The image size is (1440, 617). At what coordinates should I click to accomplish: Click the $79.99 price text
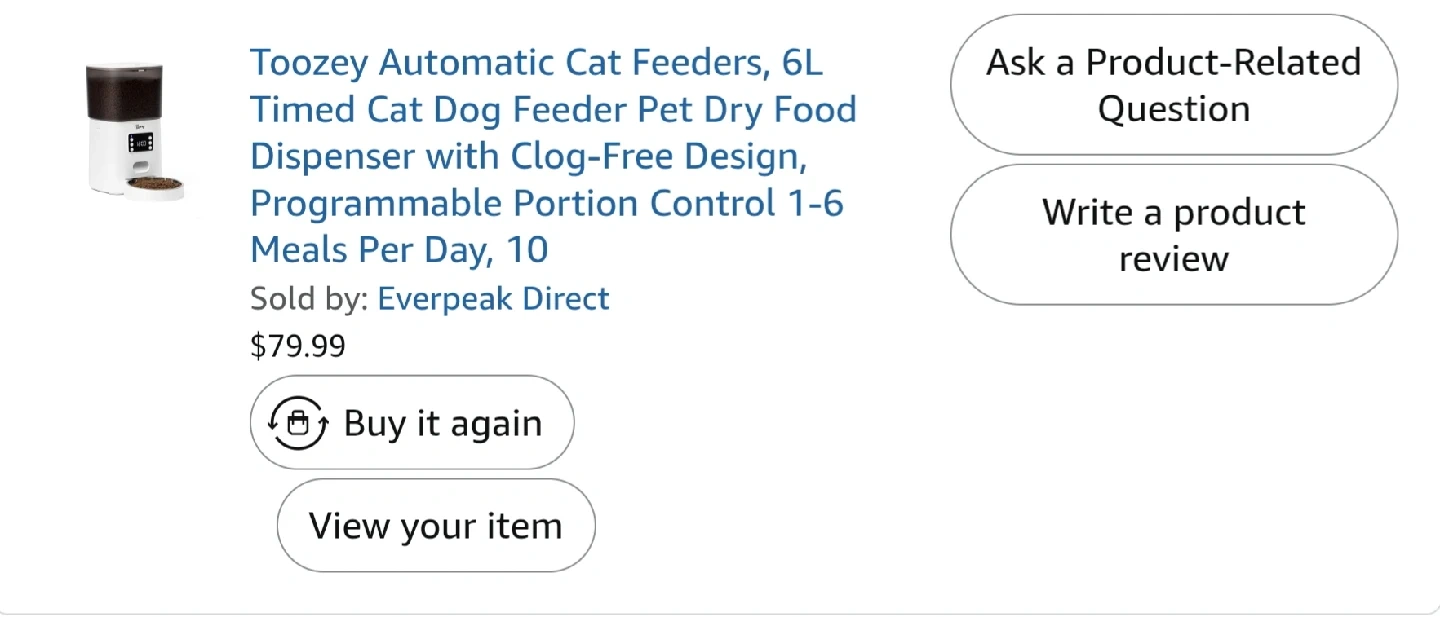(297, 346)
